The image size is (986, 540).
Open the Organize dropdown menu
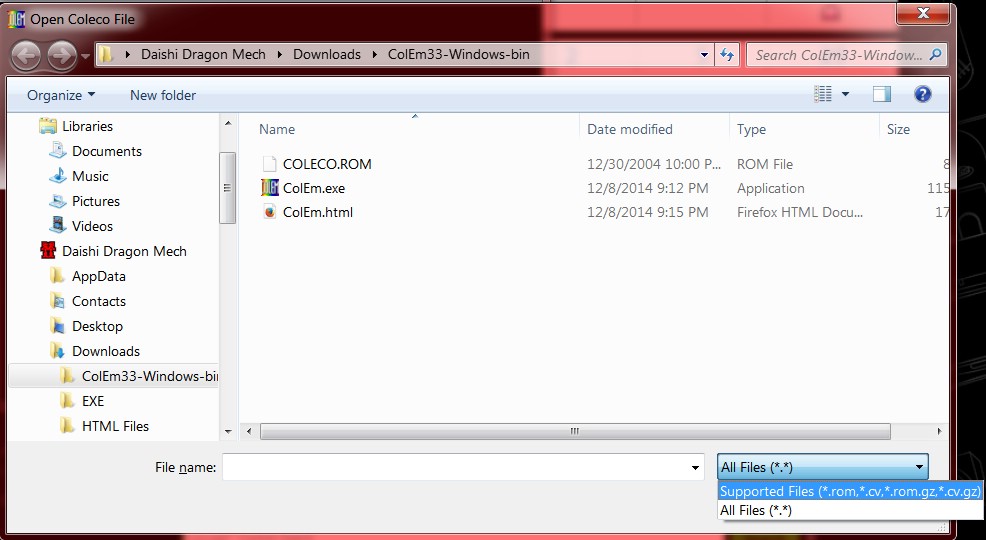point(61,95)
